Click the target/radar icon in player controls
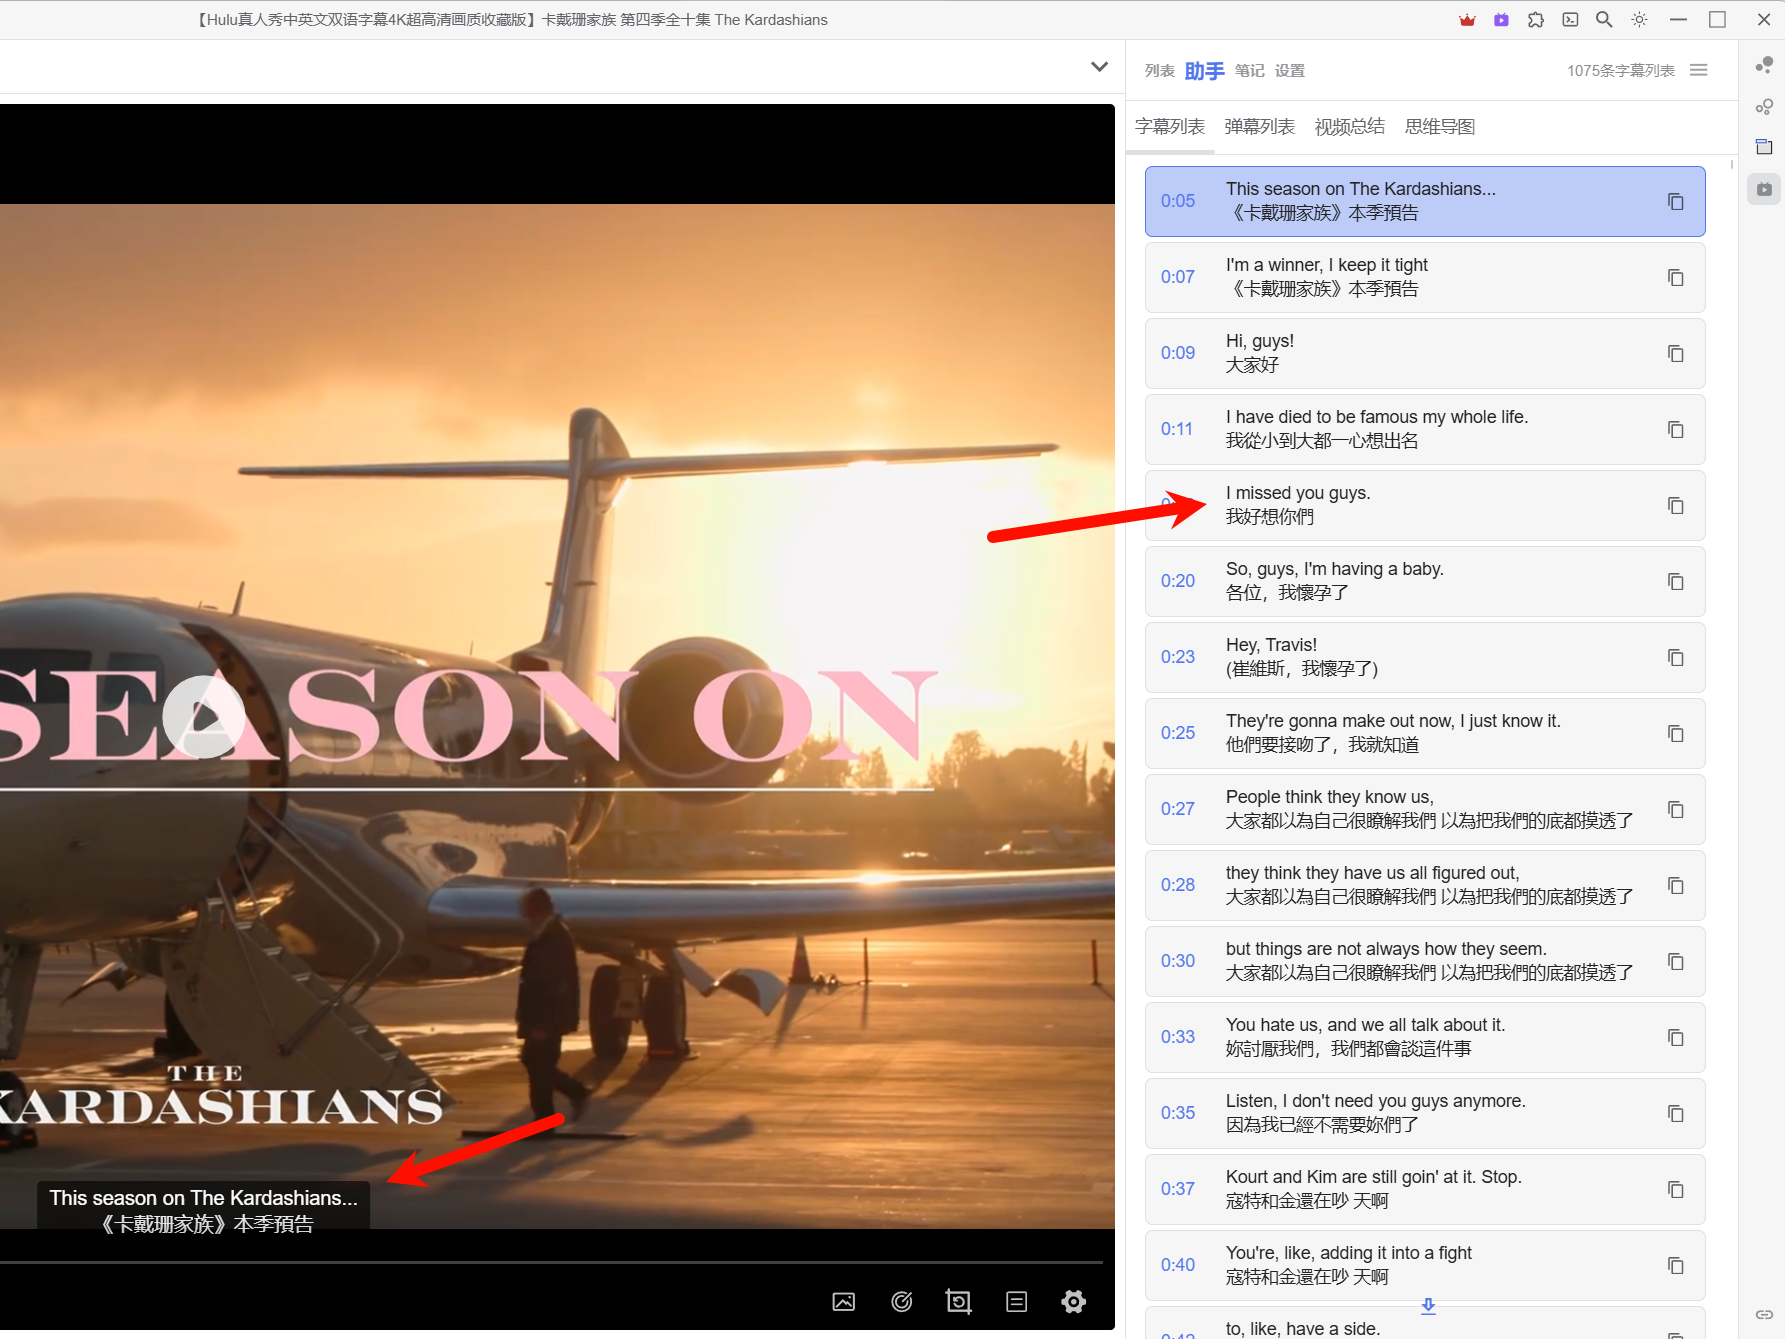The width and height of the screenshot is (1785, 1339). click(902, 1301)
